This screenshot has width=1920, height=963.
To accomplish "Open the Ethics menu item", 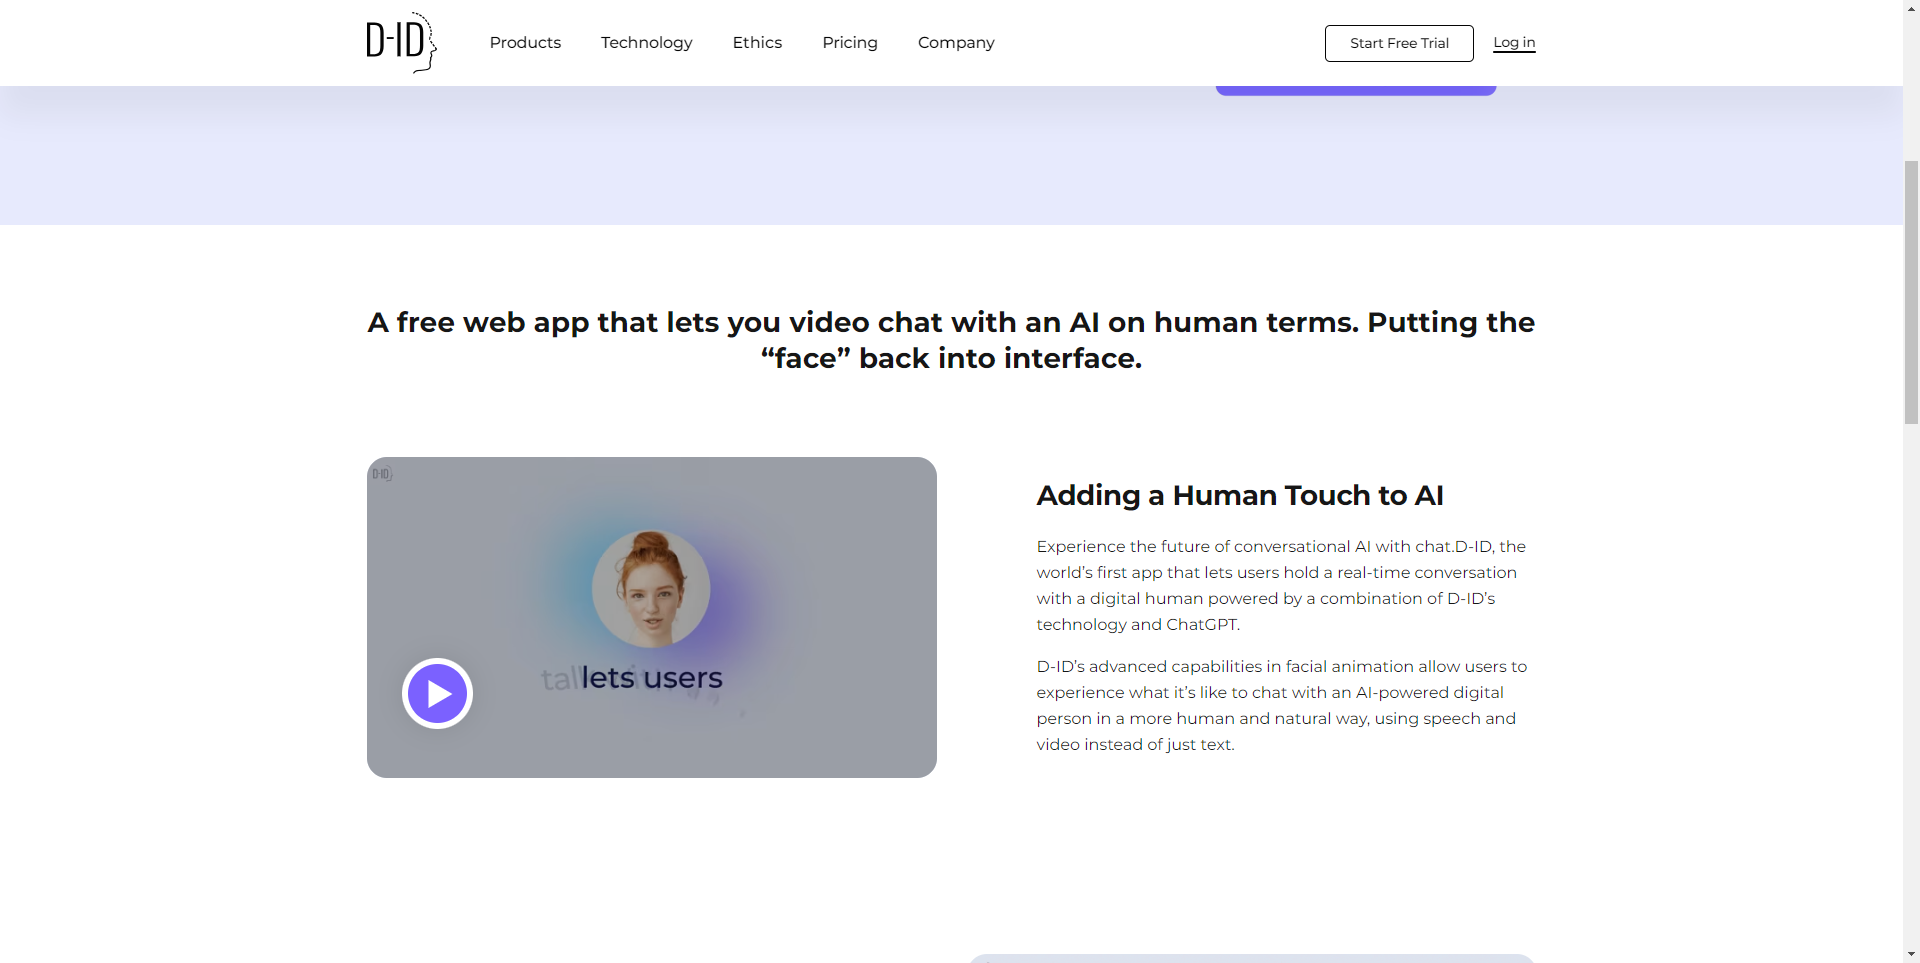I will (x=757, y=42).
